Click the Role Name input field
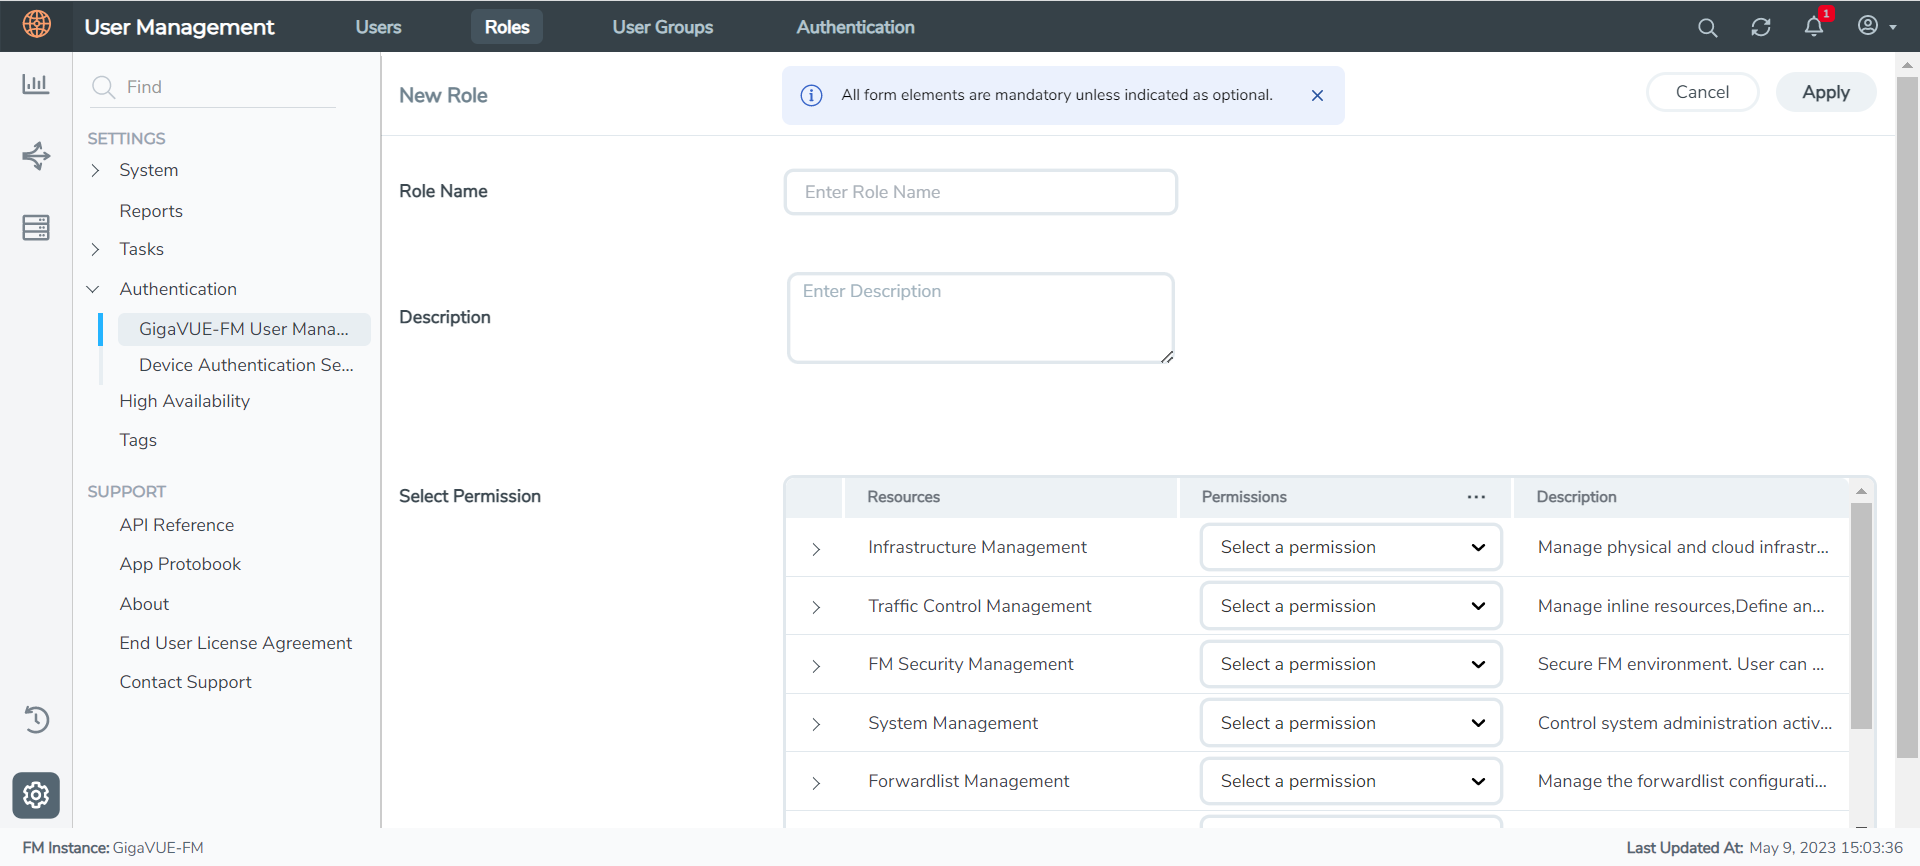The width and height of the screenshot is (1920, 866). tap(980, 192)
